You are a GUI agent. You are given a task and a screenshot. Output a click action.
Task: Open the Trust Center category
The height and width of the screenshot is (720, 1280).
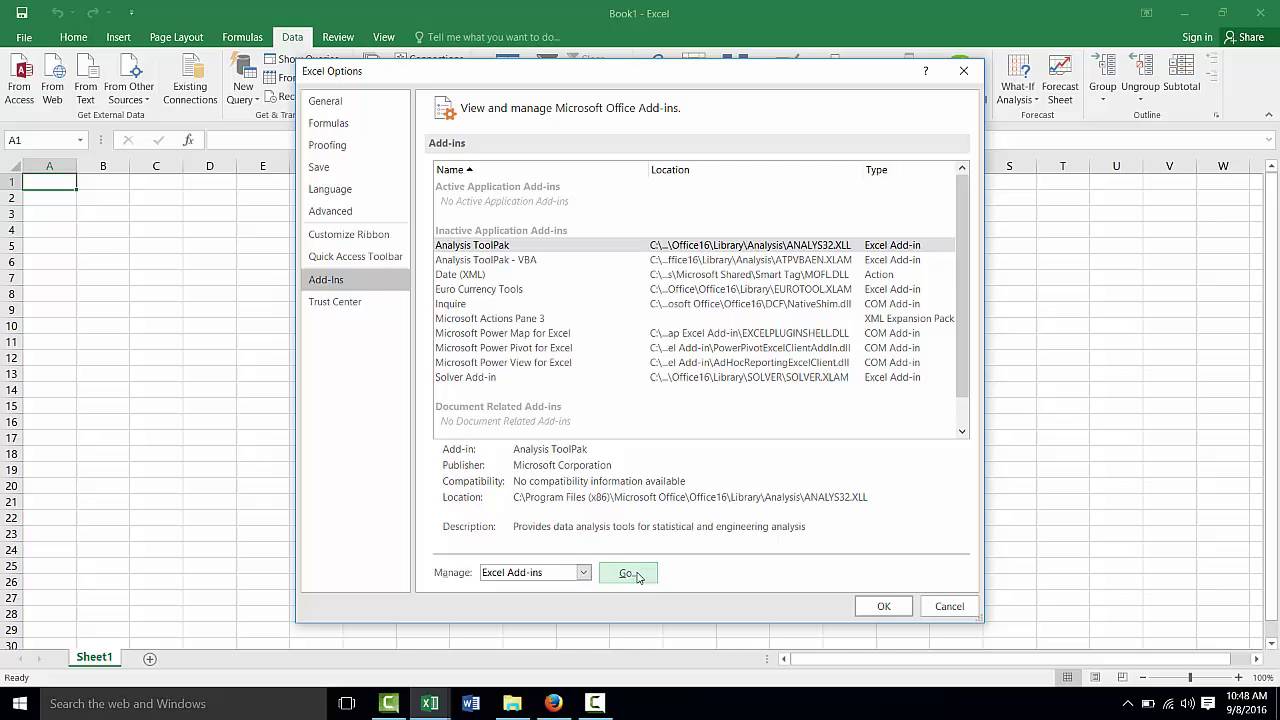point(355,301)
